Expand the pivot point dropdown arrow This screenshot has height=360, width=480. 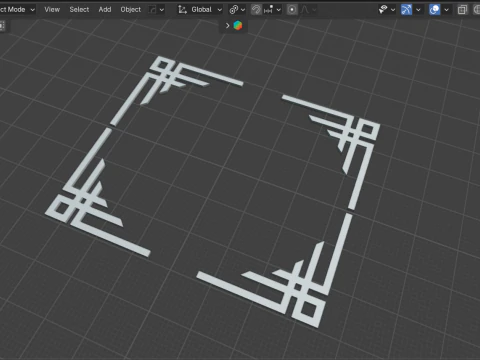(243, 10)
